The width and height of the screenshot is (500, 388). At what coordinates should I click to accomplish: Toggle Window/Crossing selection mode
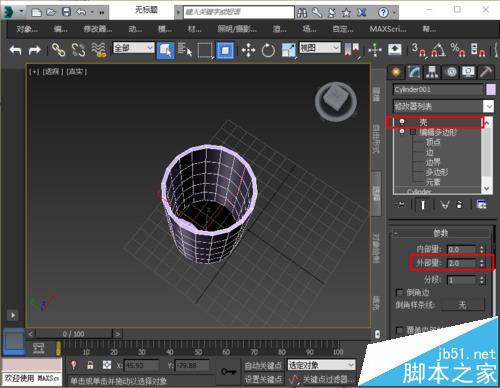tap(225, 50)
